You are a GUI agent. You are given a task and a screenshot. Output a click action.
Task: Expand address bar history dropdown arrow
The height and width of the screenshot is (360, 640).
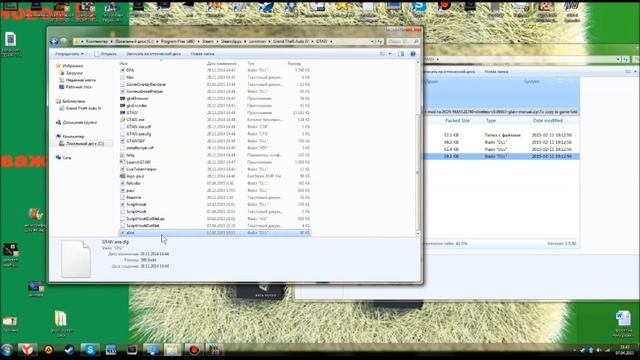coord(372,41)
